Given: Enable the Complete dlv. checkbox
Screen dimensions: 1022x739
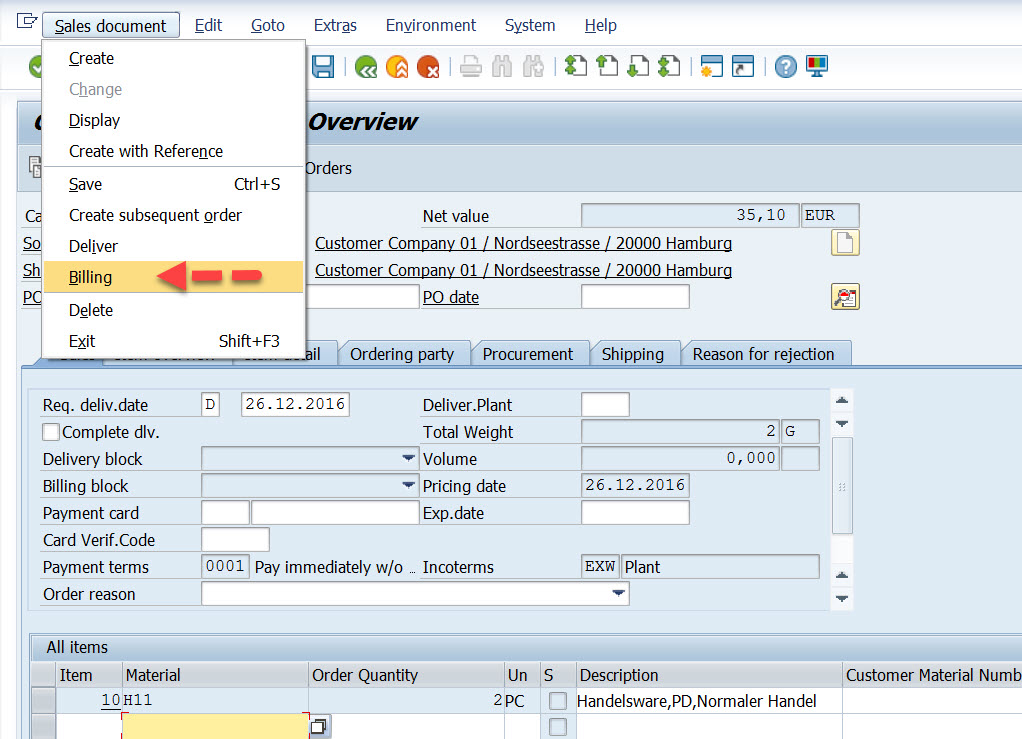Looking at the screenshot, I should point(51,431).
